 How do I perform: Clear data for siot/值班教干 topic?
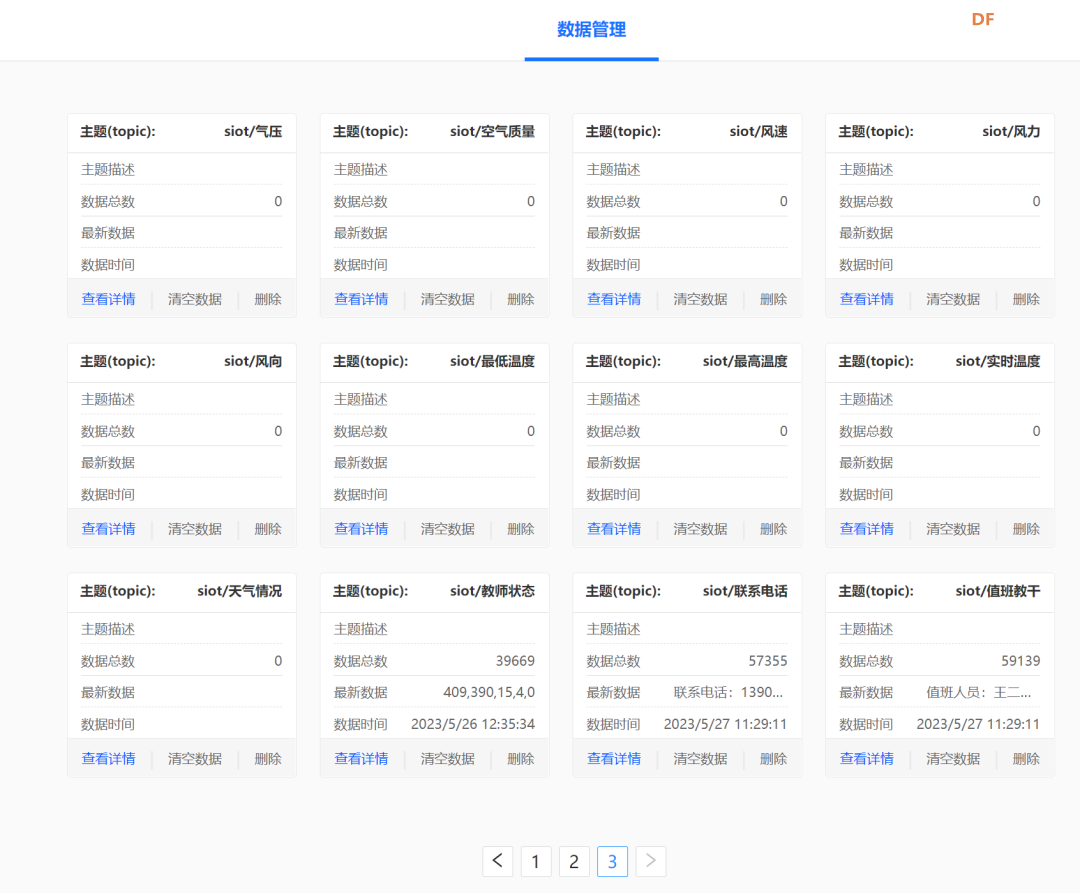tap(953, 759)
